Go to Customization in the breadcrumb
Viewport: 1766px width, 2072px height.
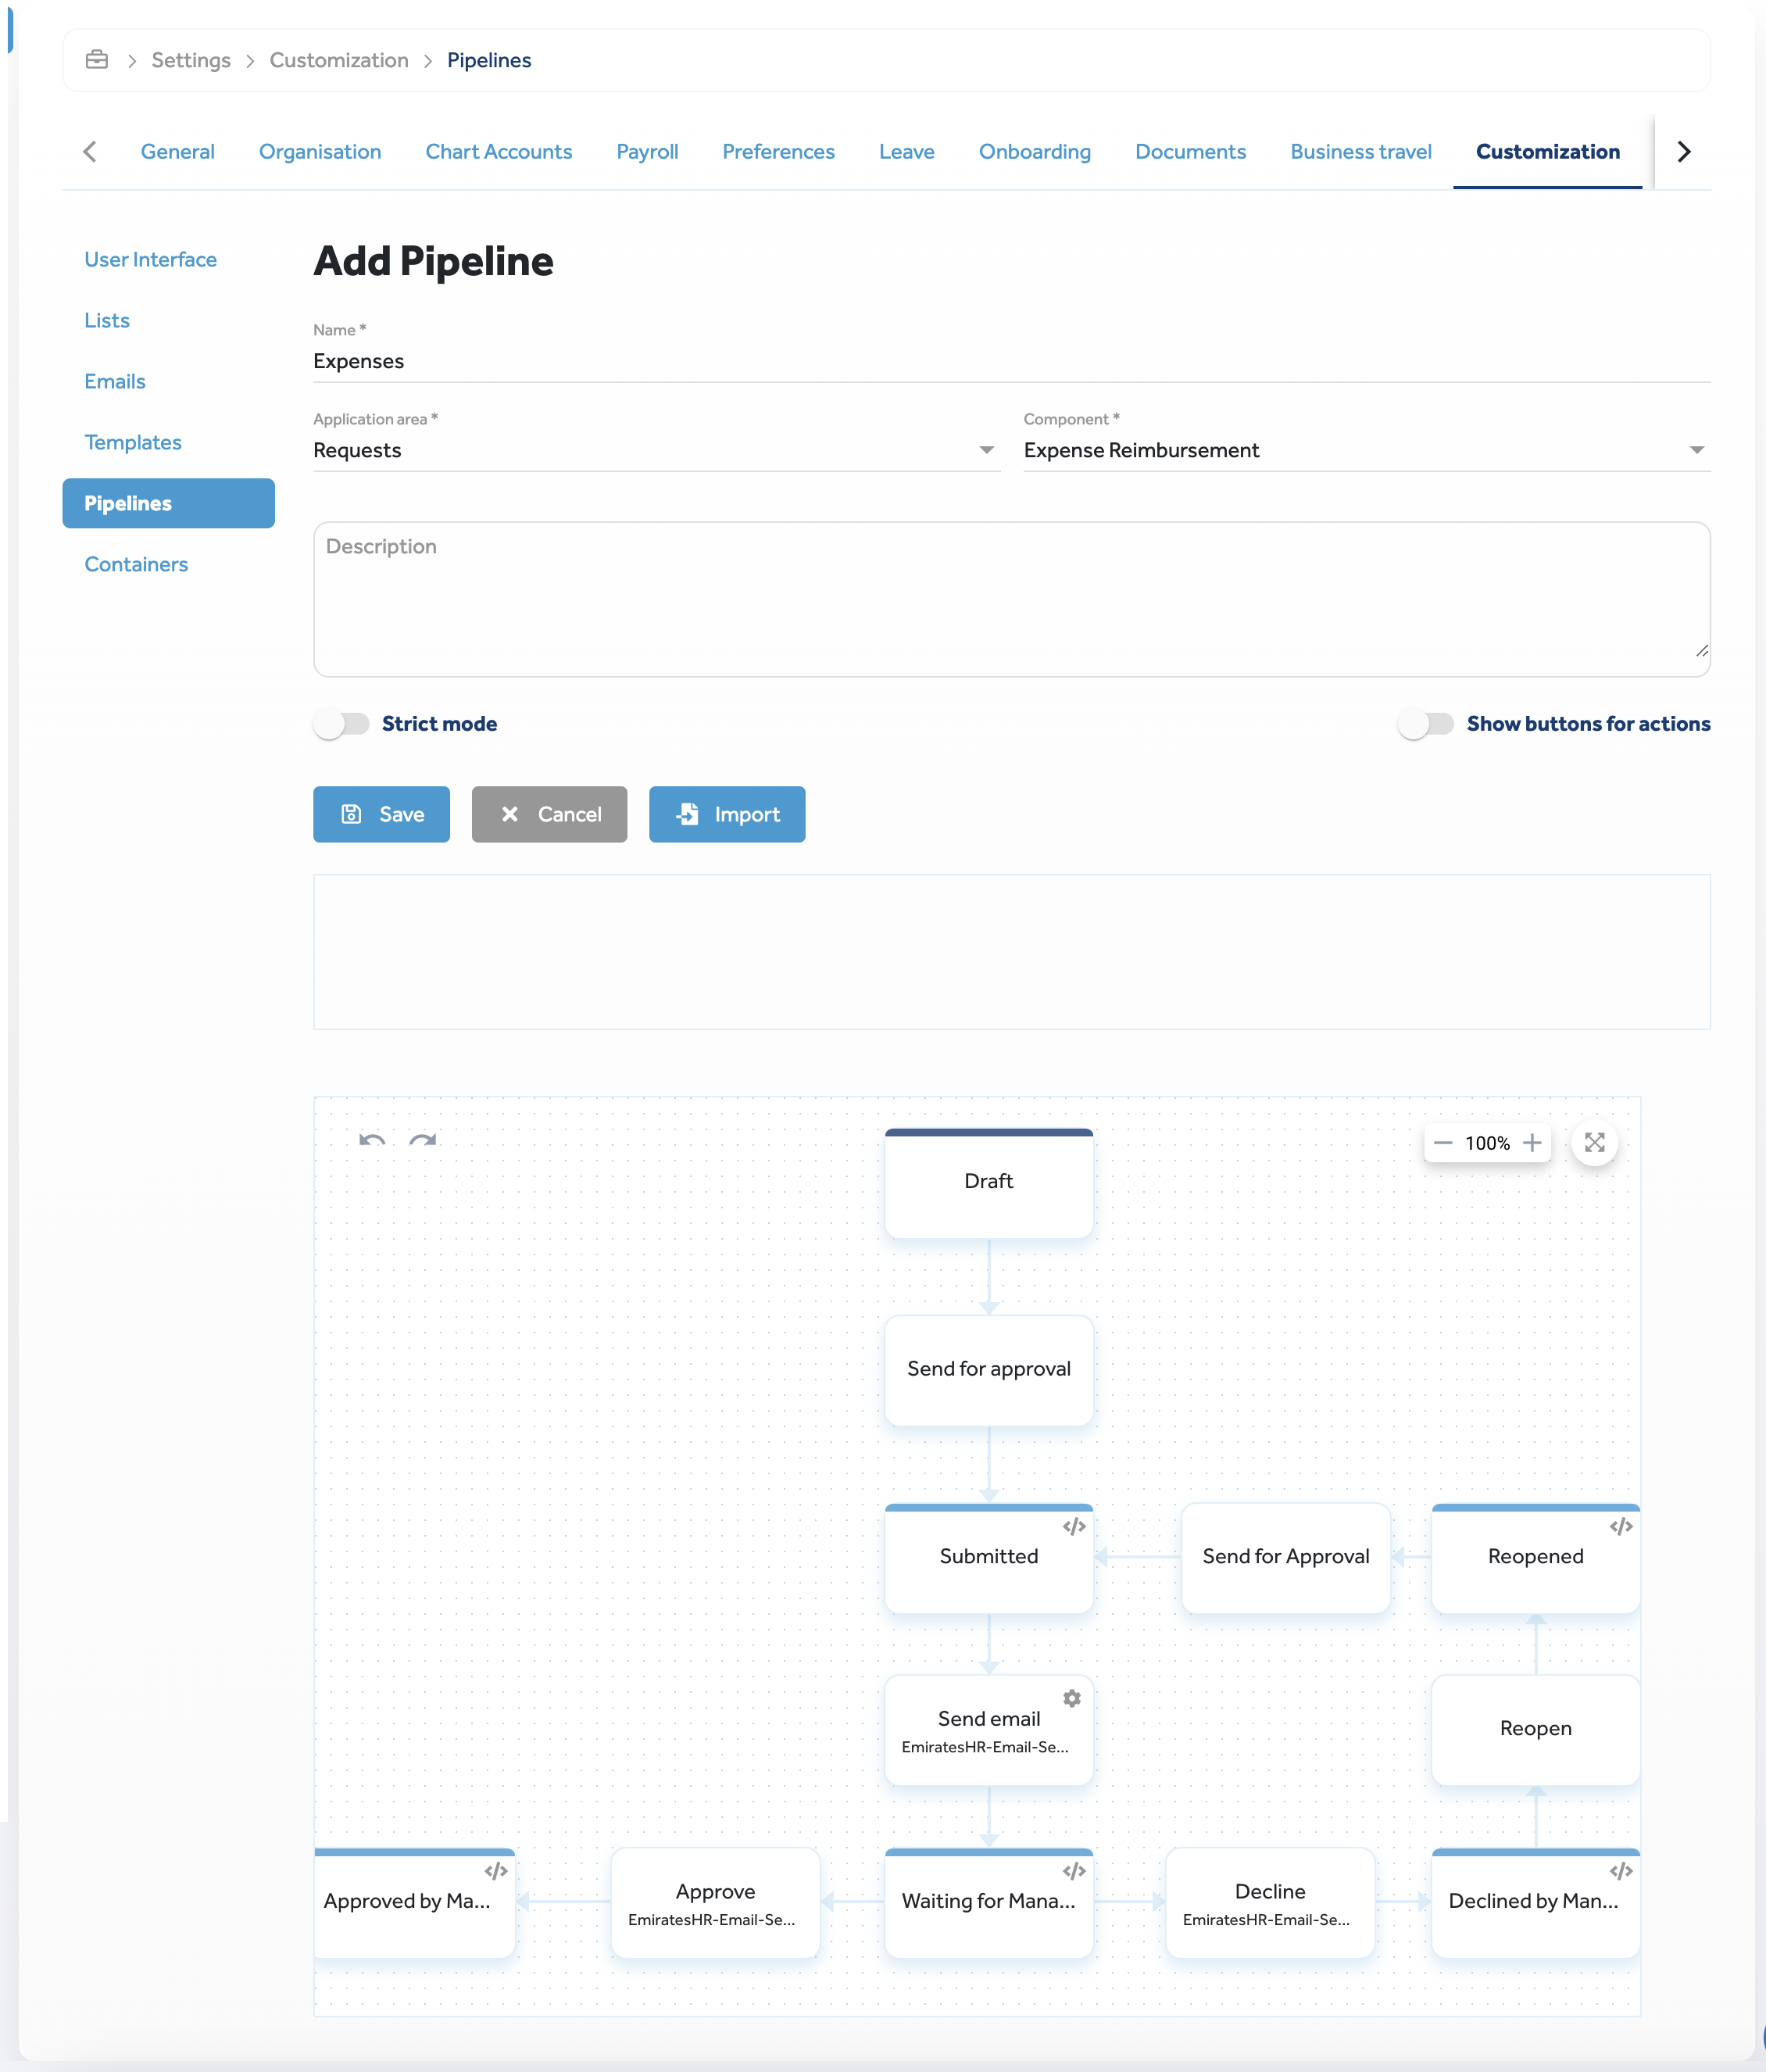pos(339,60)
